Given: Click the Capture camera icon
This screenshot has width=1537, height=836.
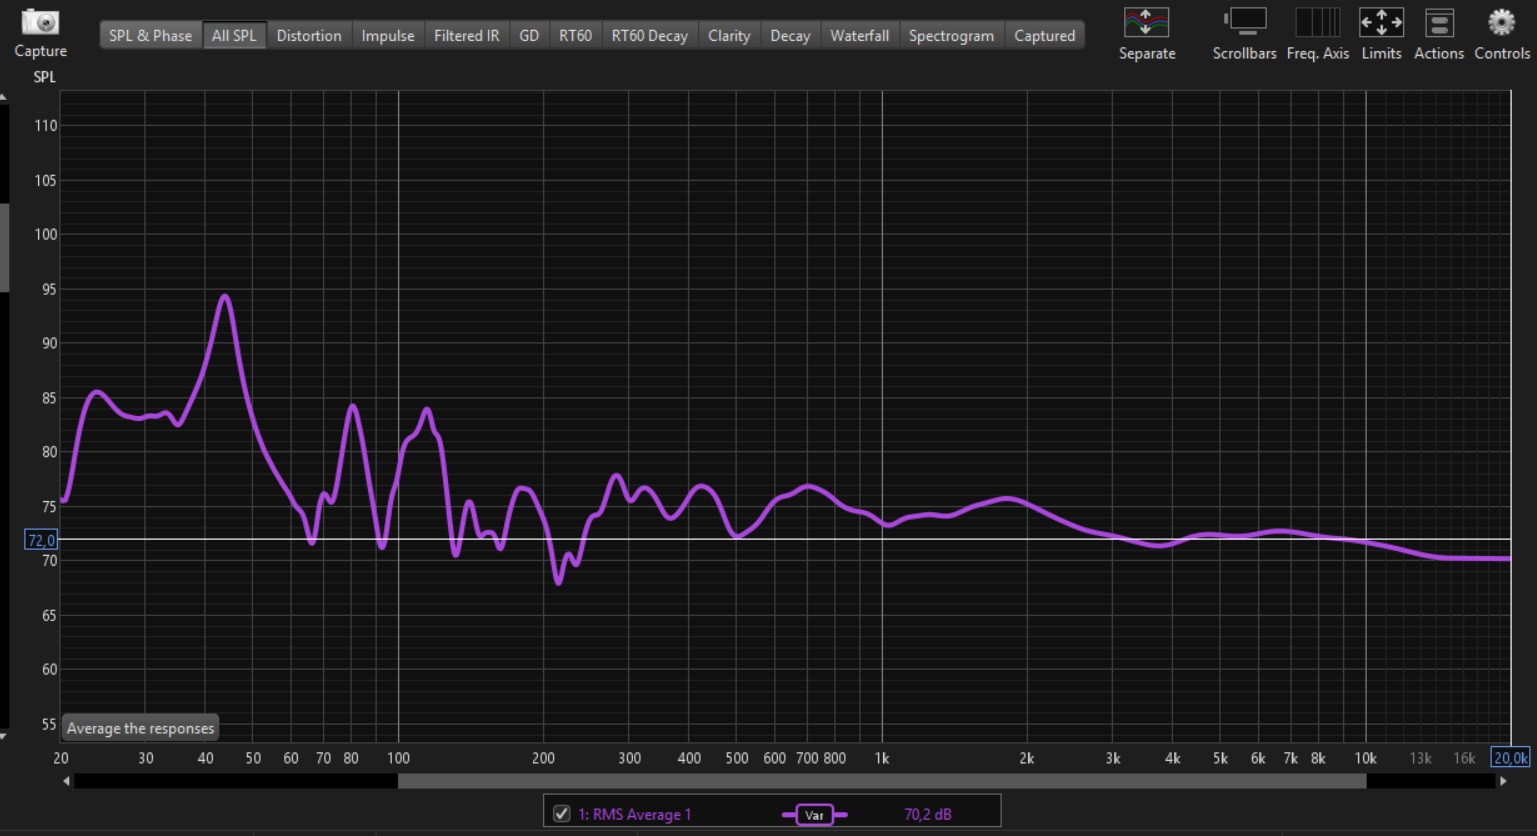Looking at the screenshot, I should pos(40,22).
